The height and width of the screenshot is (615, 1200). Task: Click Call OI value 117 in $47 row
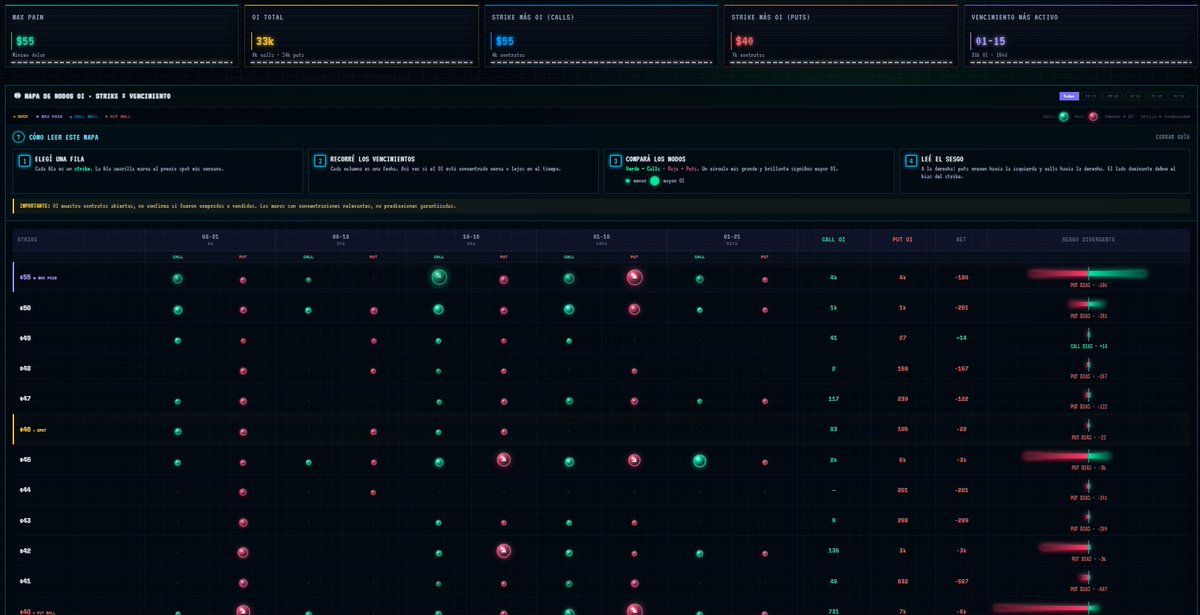[833, 399]
